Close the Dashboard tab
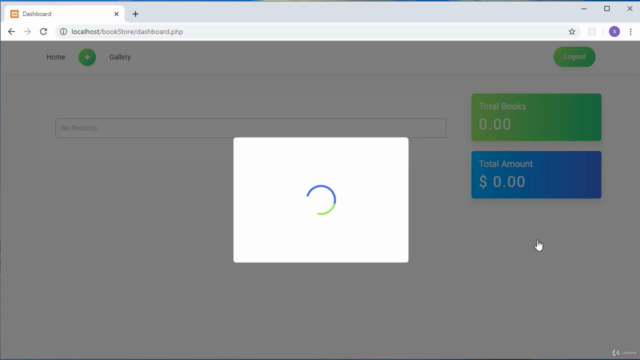This screenshot has width=640, height=360. (x=116, y=14)
